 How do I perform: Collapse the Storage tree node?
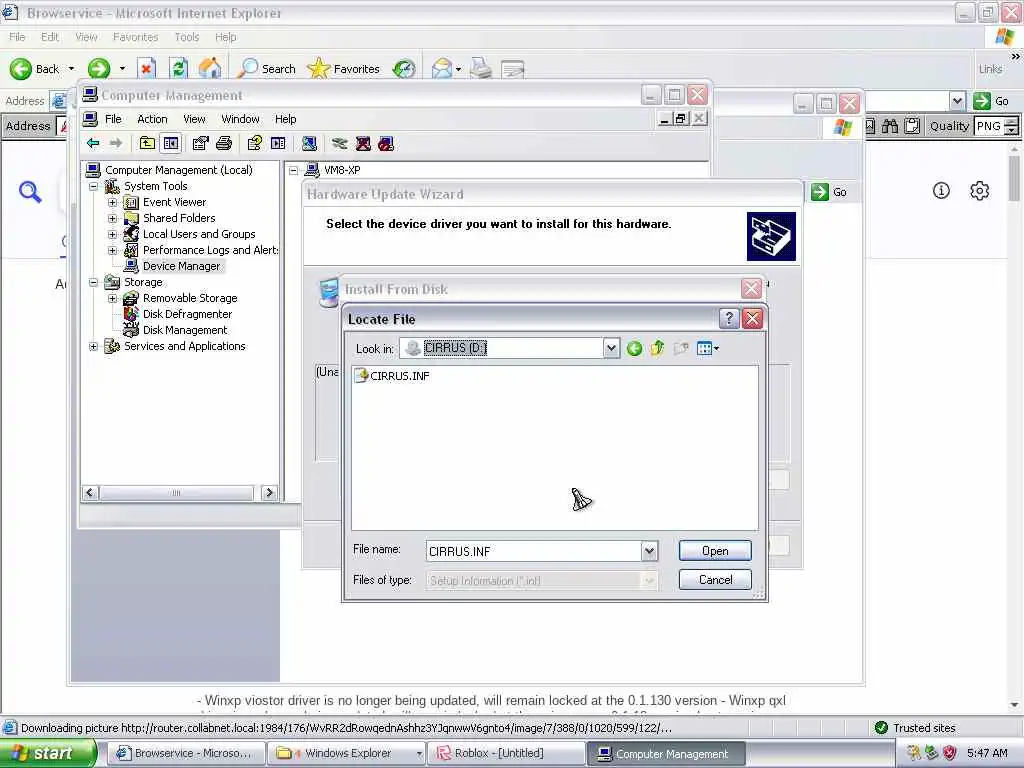click(x=93, y=282)
